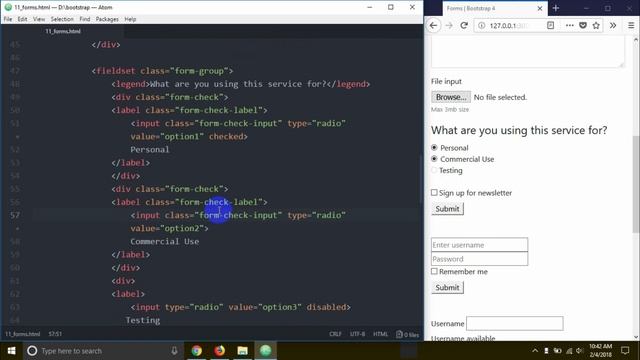Open the Packages menu in Atom
This screenshot has height=360, width=640.
[x=107, y=19]
